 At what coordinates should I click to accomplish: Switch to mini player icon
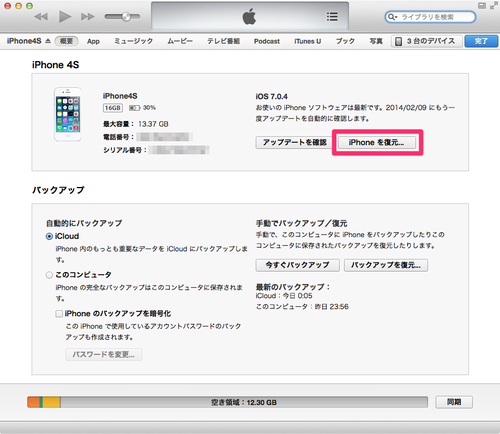click(x=482, y=6)
